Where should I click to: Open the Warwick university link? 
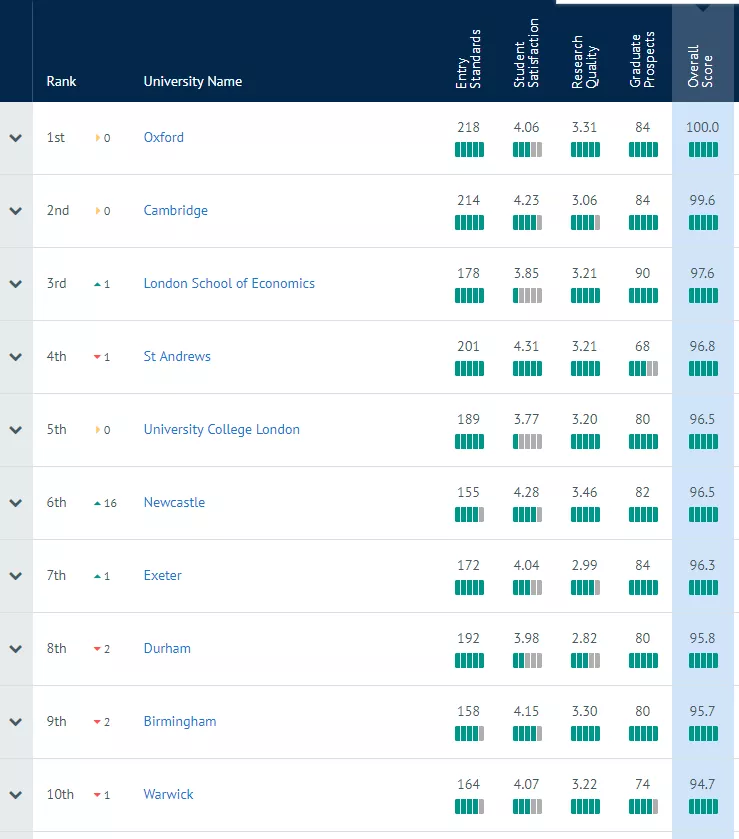click(168, 795)
